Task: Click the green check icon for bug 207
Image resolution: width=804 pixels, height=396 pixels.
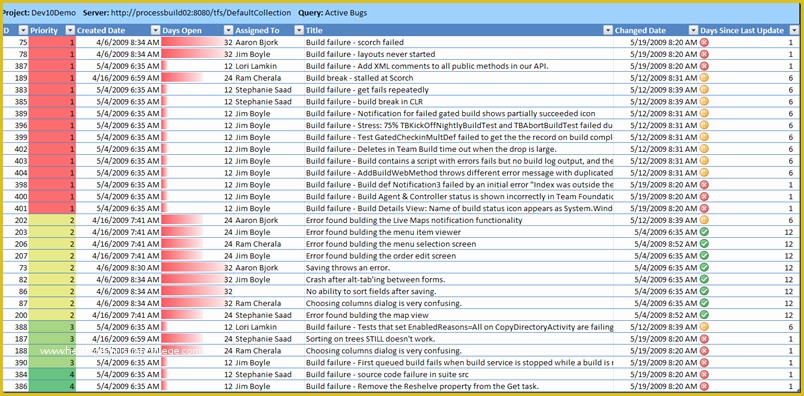Action: coord(705,256)
